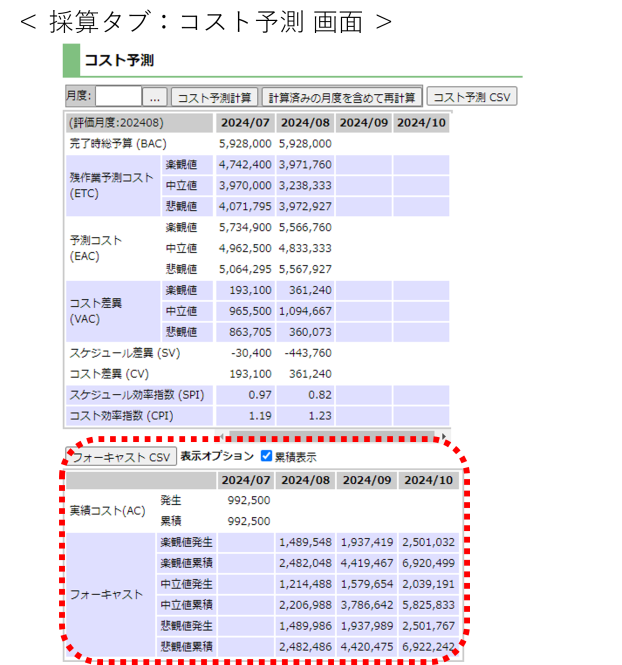Click the コスト予測計算 button
622x665 pixels.
point(214,98)
